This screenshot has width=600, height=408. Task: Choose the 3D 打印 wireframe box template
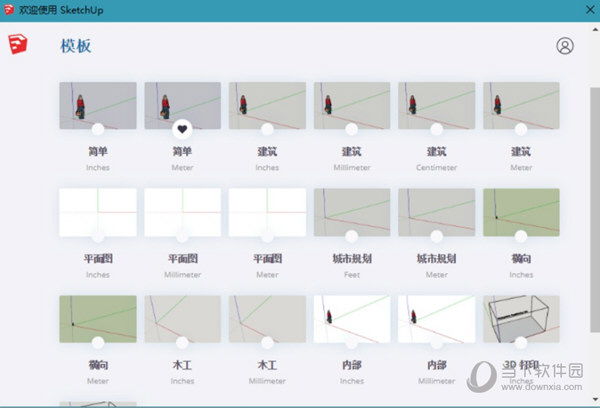[520, 318]
